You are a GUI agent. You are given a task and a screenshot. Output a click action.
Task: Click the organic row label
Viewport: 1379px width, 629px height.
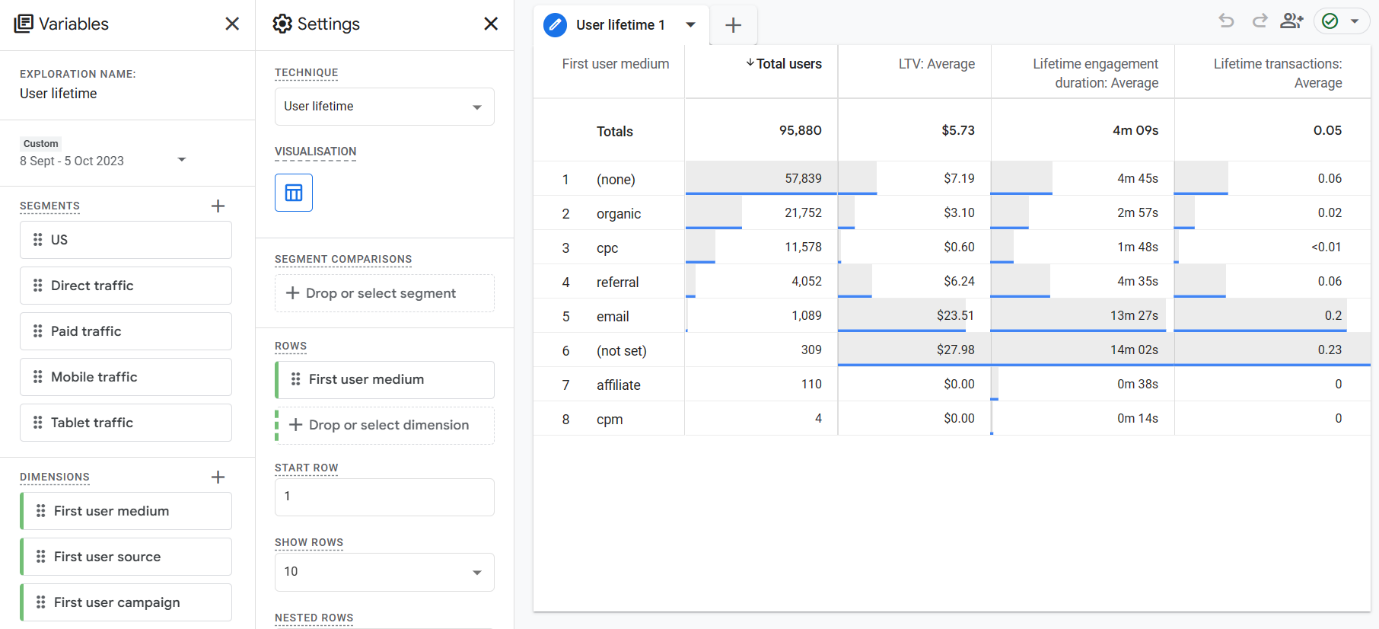[619, 214]
